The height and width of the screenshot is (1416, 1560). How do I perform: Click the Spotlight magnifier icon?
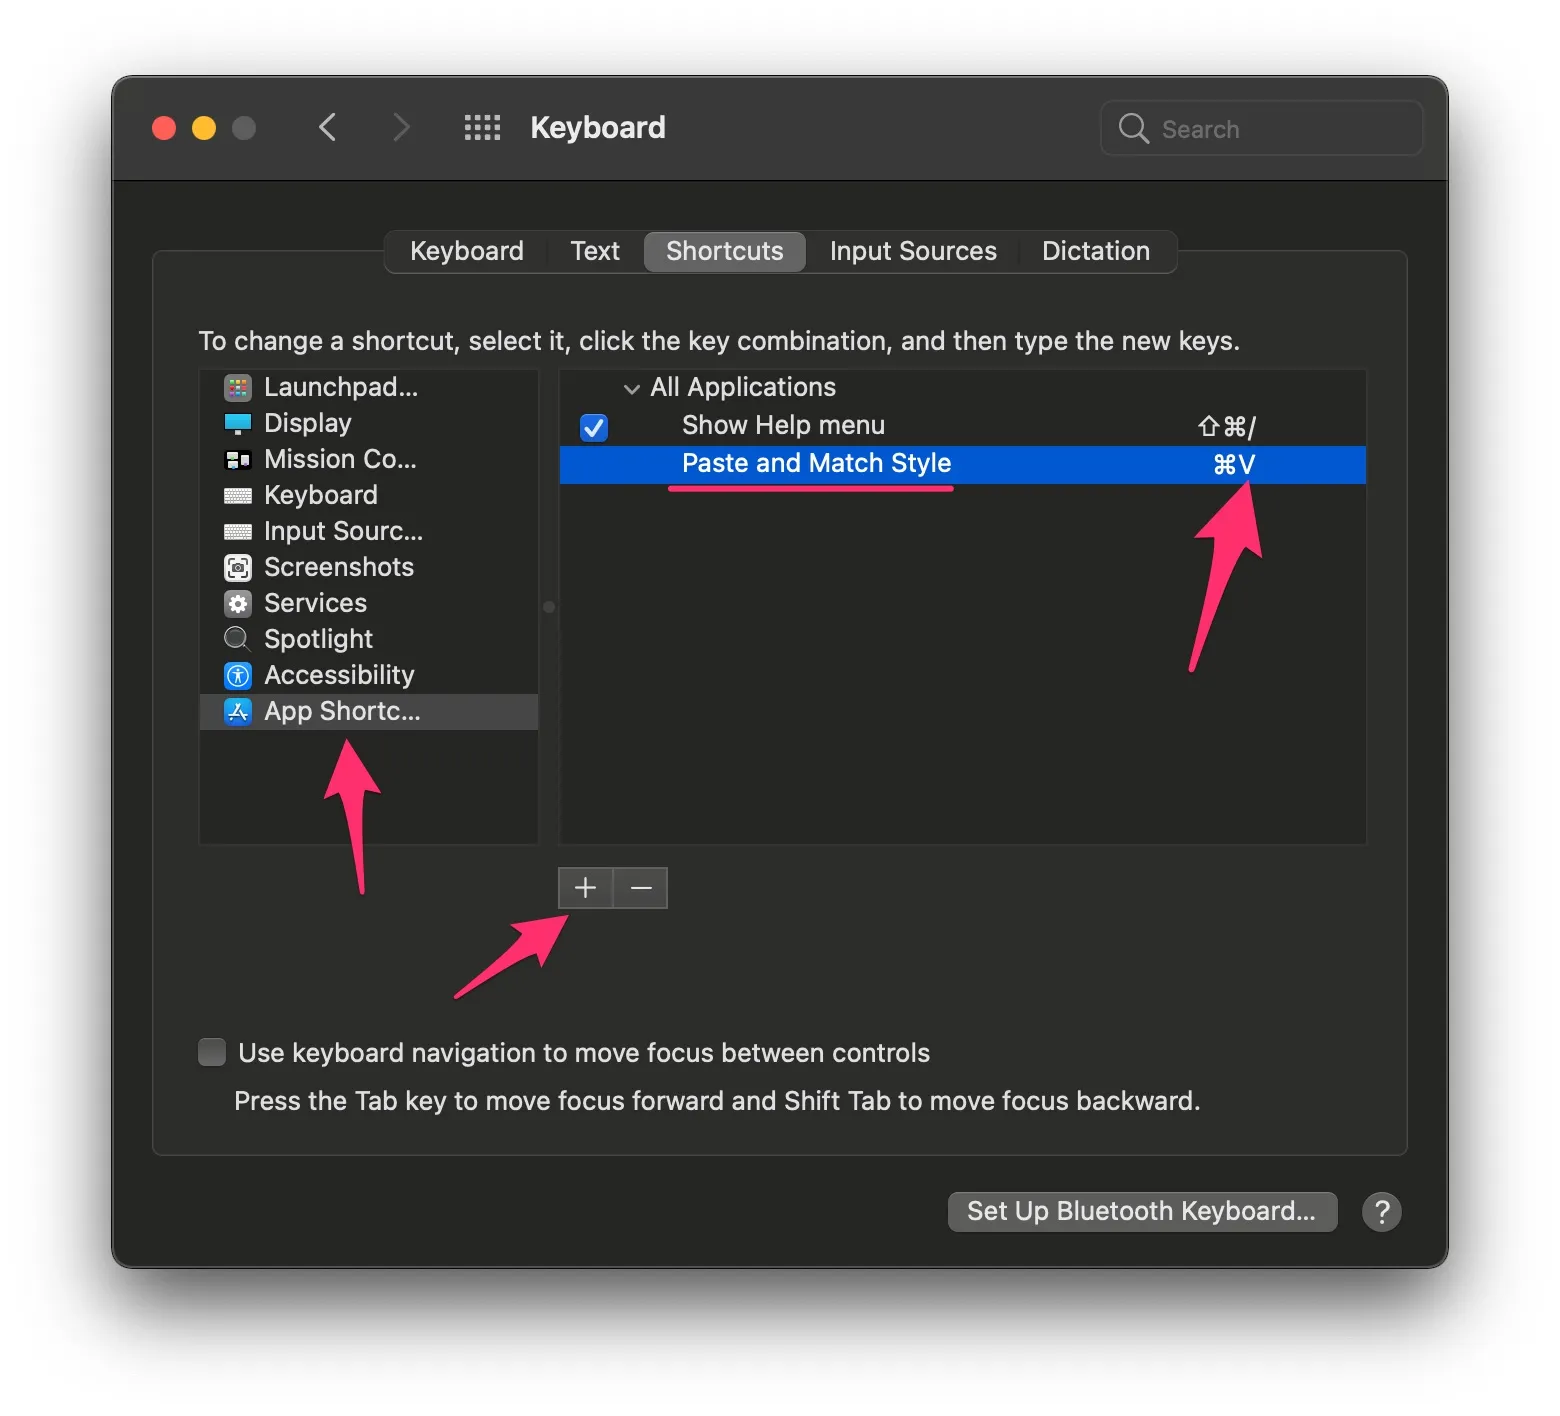coord(237,639)
